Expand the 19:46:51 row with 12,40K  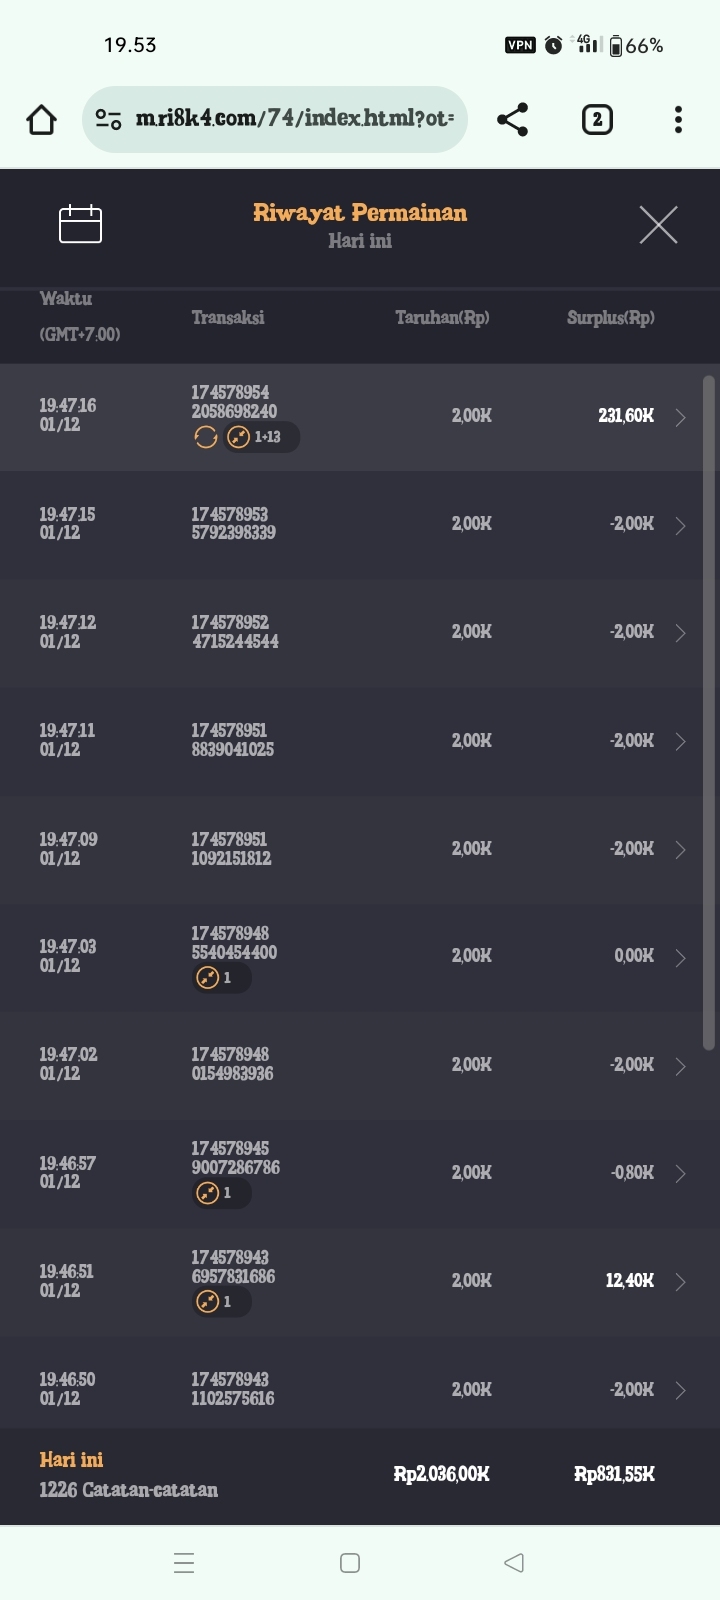pos(680,1282)
